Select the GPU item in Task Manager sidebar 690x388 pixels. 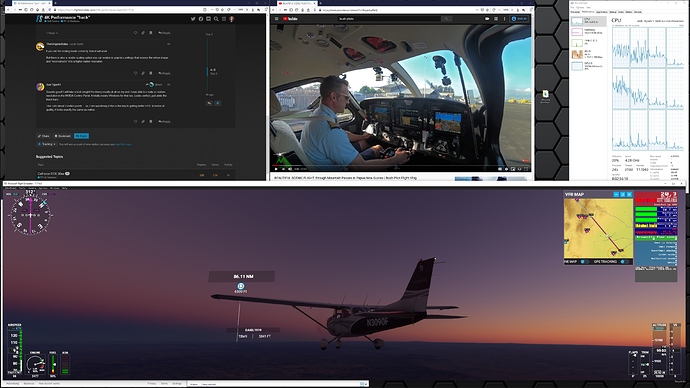click(x=588, y=66)
